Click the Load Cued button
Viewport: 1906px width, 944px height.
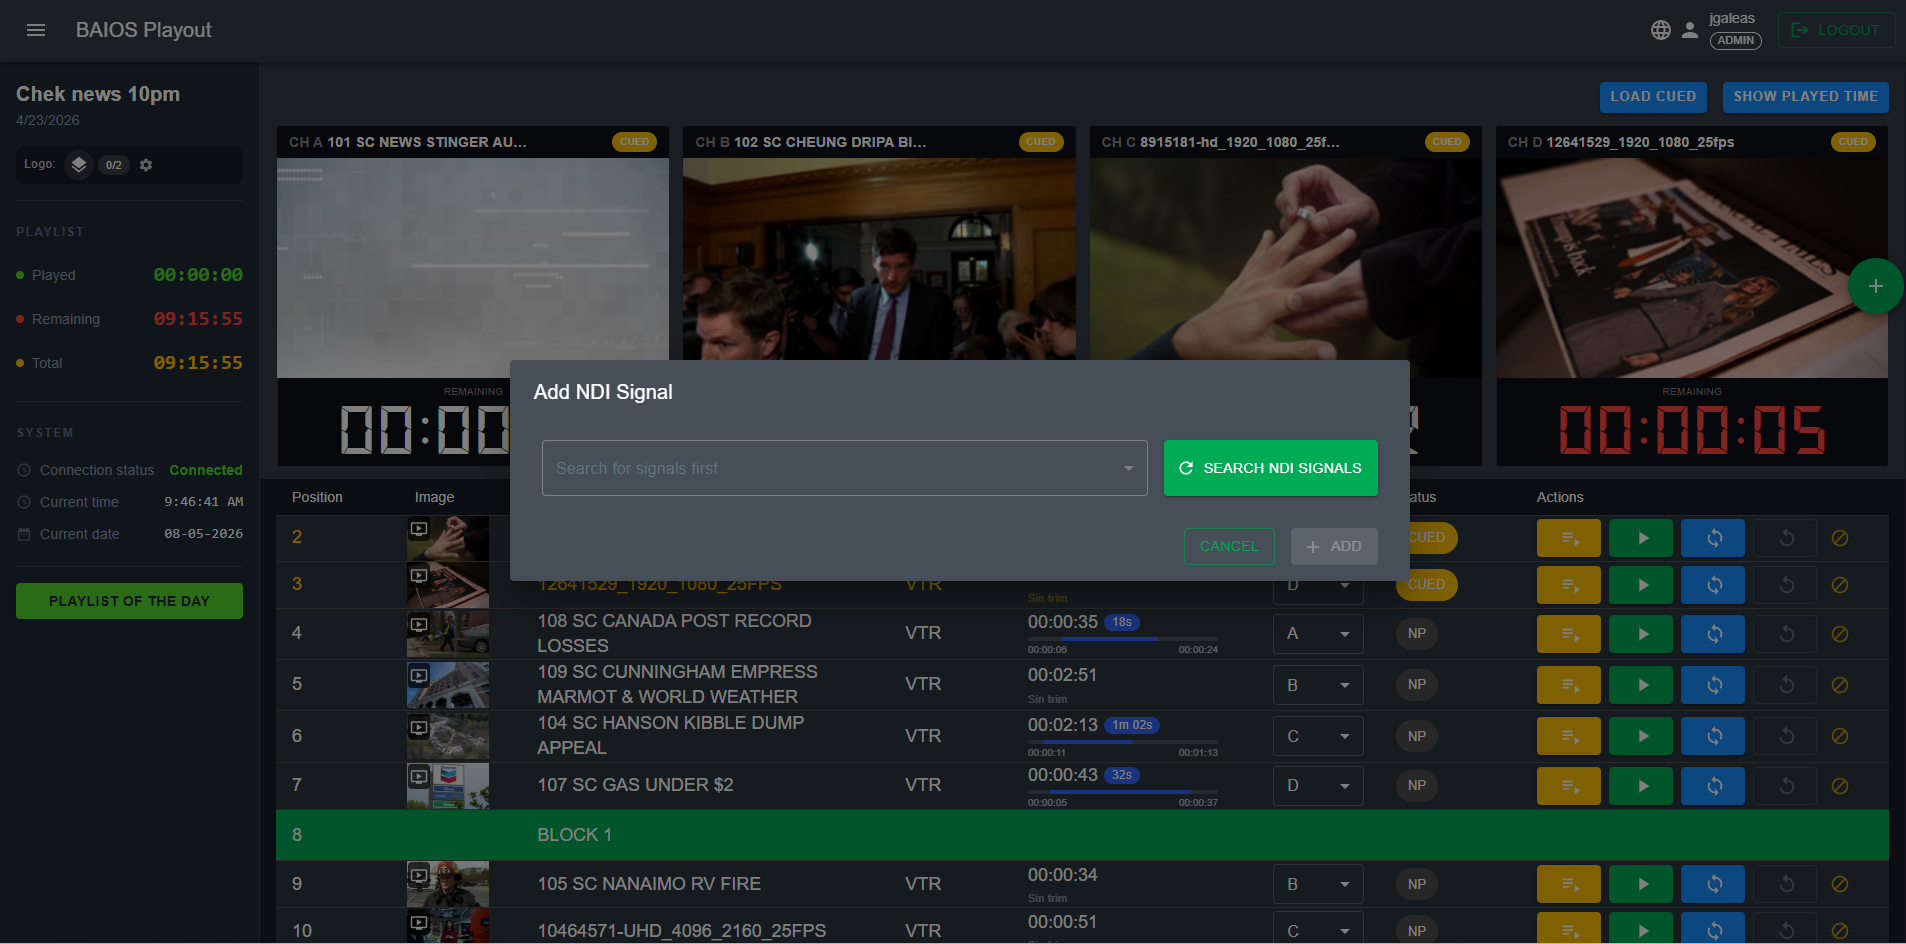pyautogui.click(x=1653, y=97)
